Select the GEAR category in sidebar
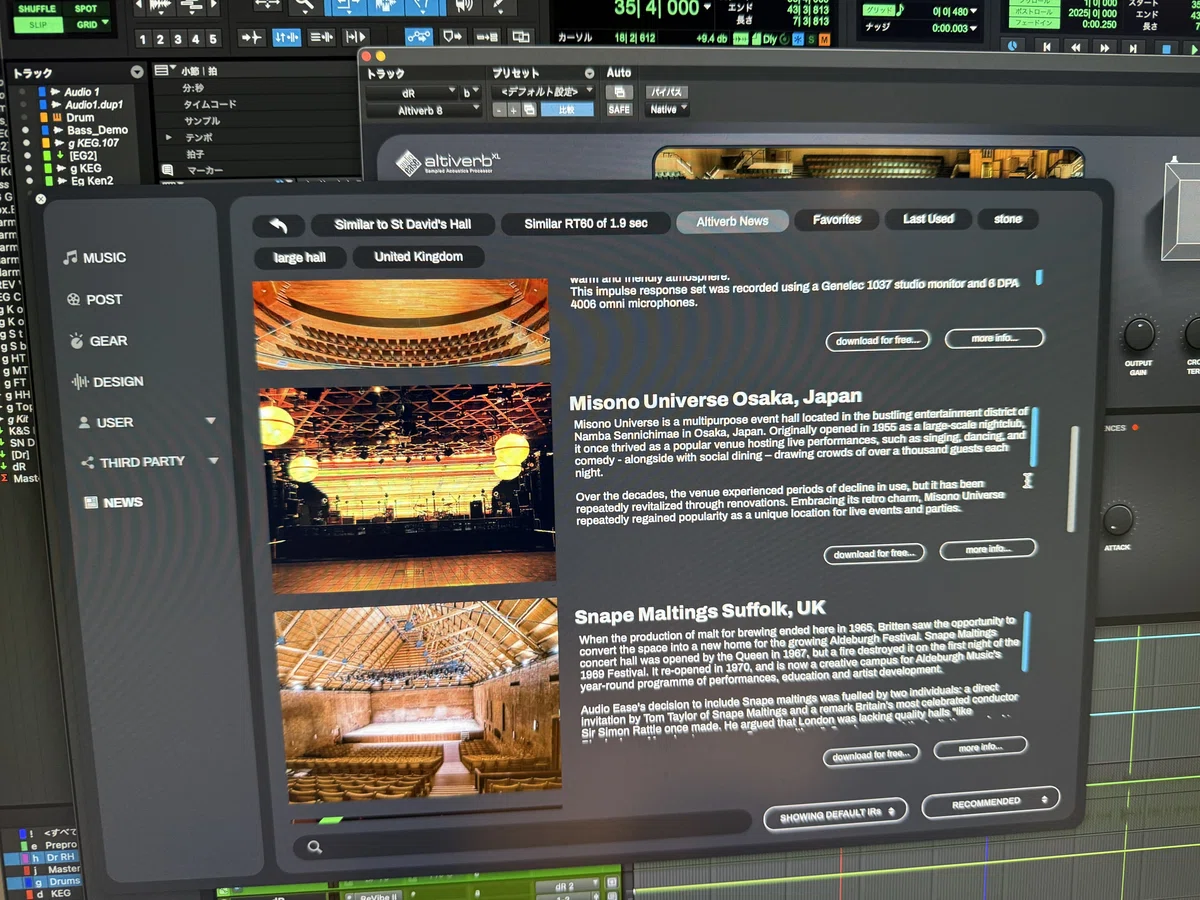1200x900 pixels. pyautogui.click(x=98, y=341)
